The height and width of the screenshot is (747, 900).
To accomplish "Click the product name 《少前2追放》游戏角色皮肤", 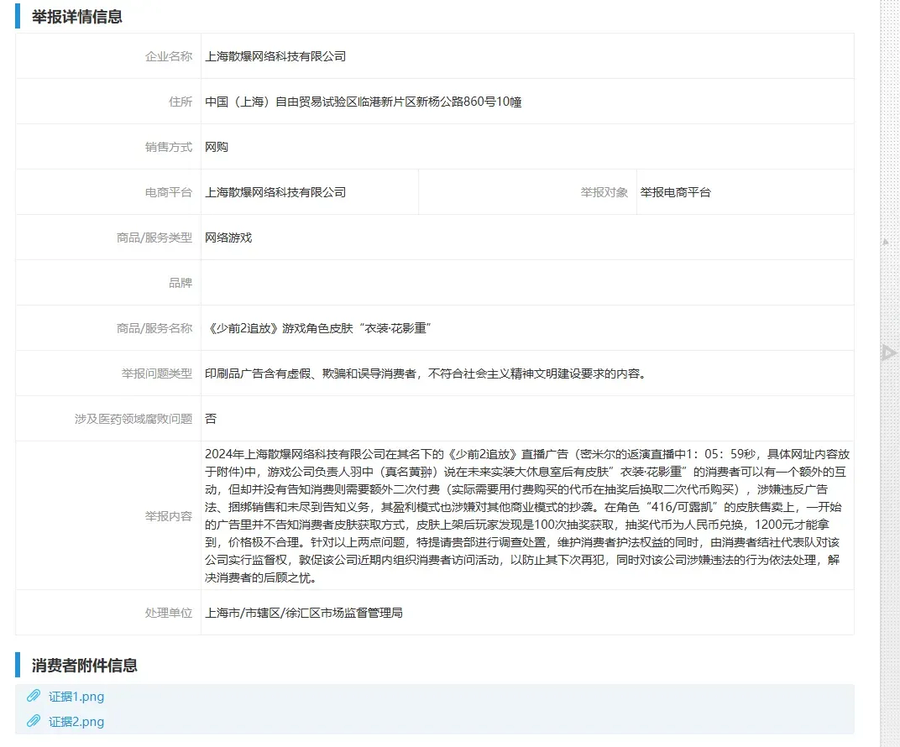I will 279,328.
